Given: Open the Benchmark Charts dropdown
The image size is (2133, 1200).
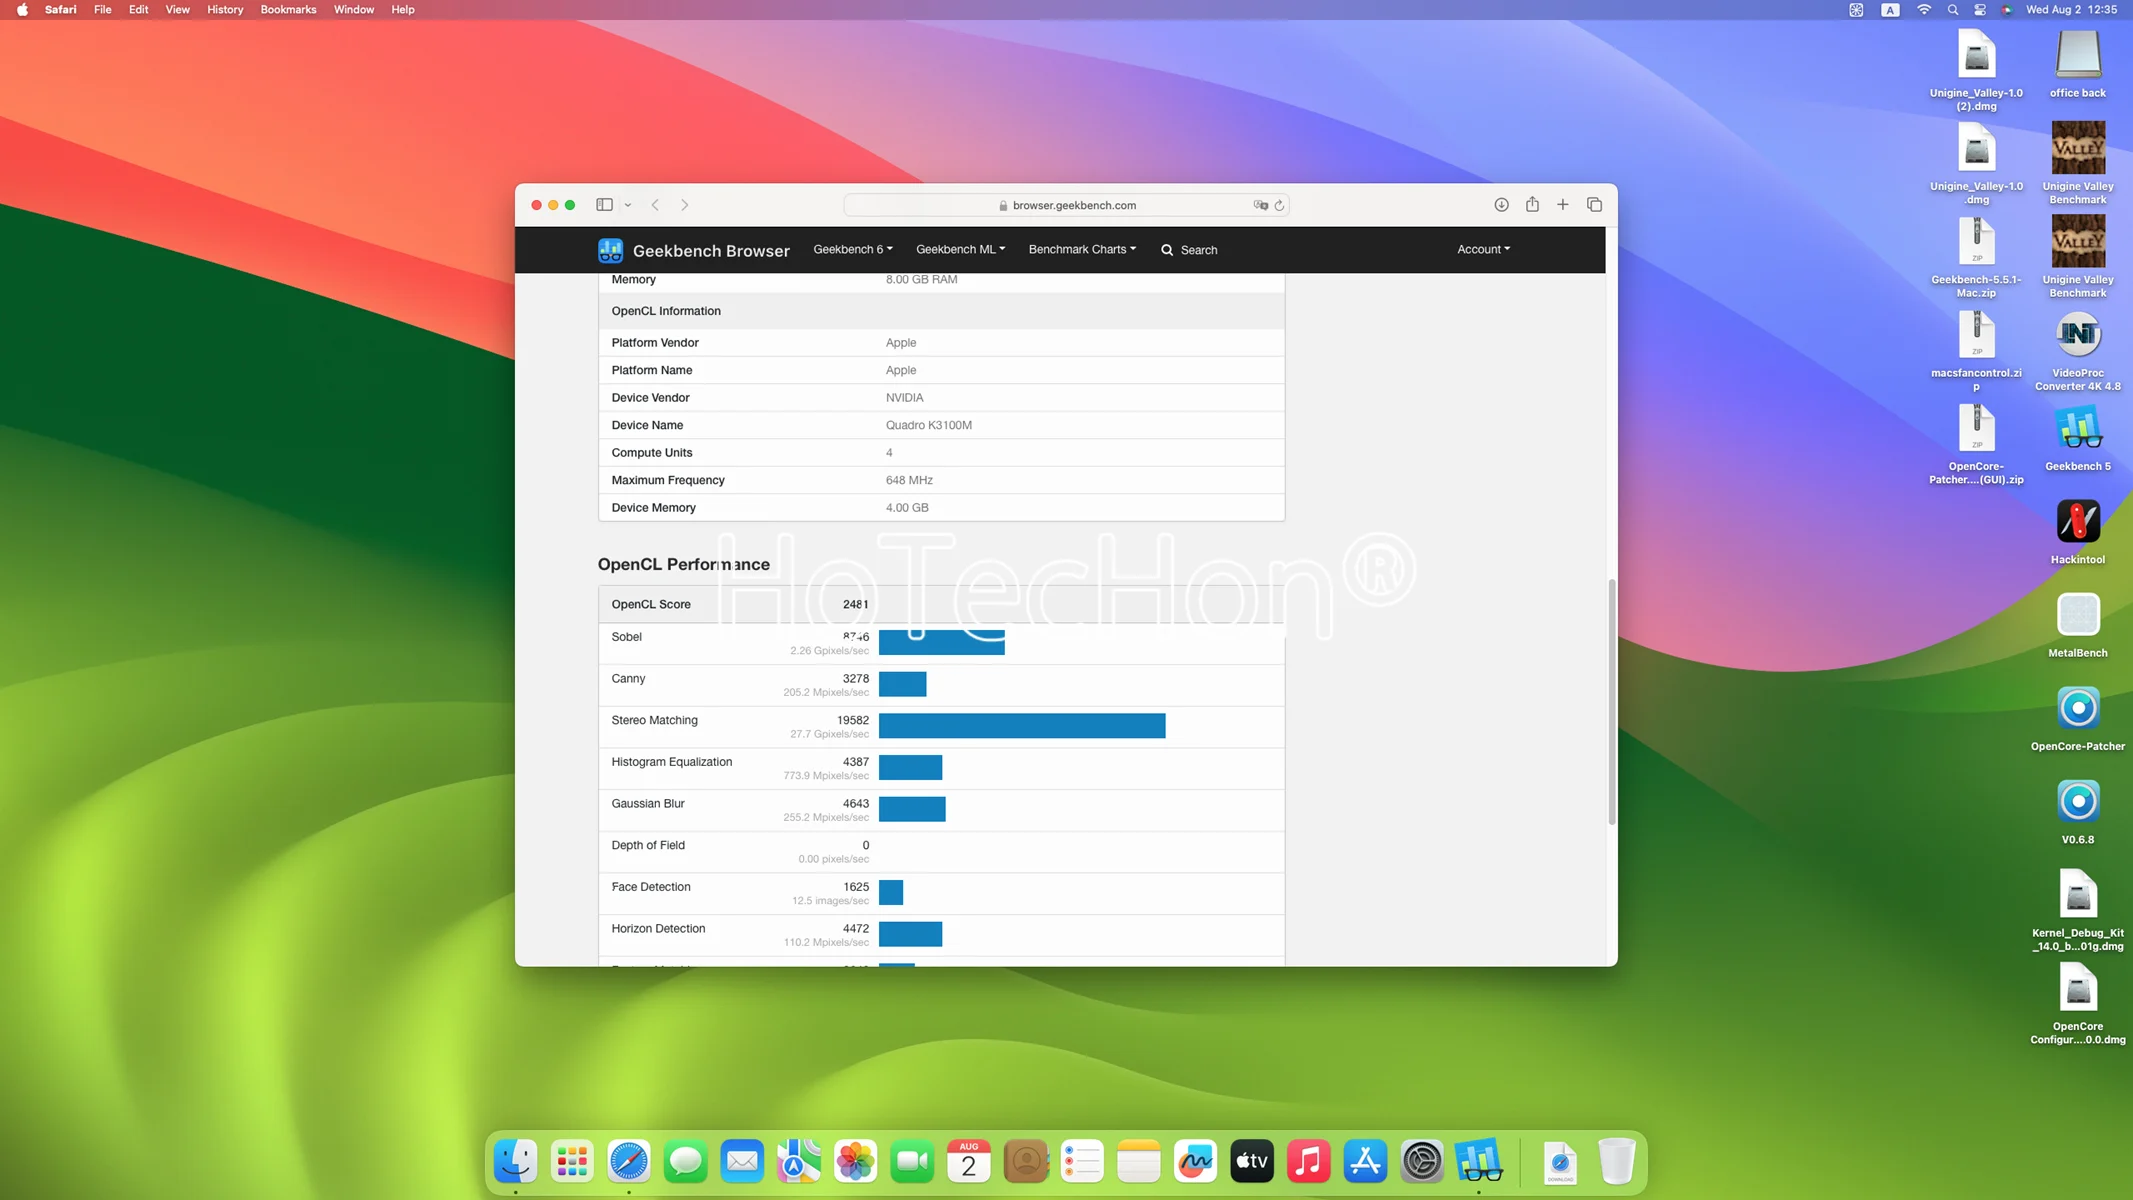Looking at the screenshot, I should click(x=1082, y=249).
